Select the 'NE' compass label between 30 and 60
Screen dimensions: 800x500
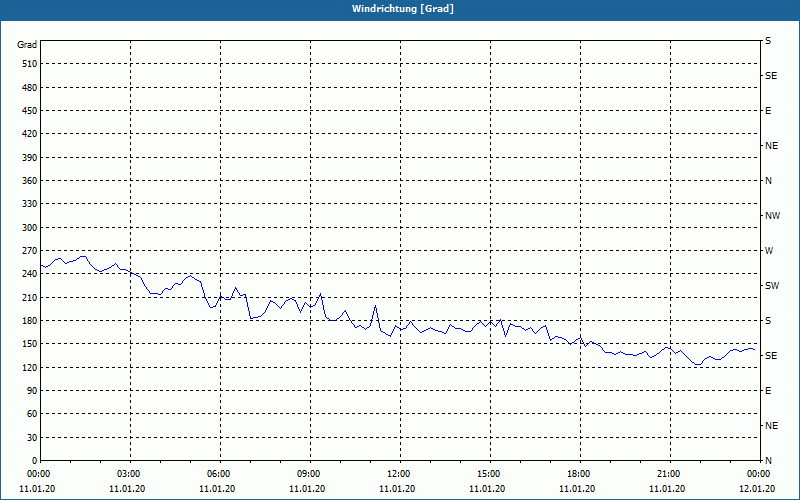tap(771, 426)
